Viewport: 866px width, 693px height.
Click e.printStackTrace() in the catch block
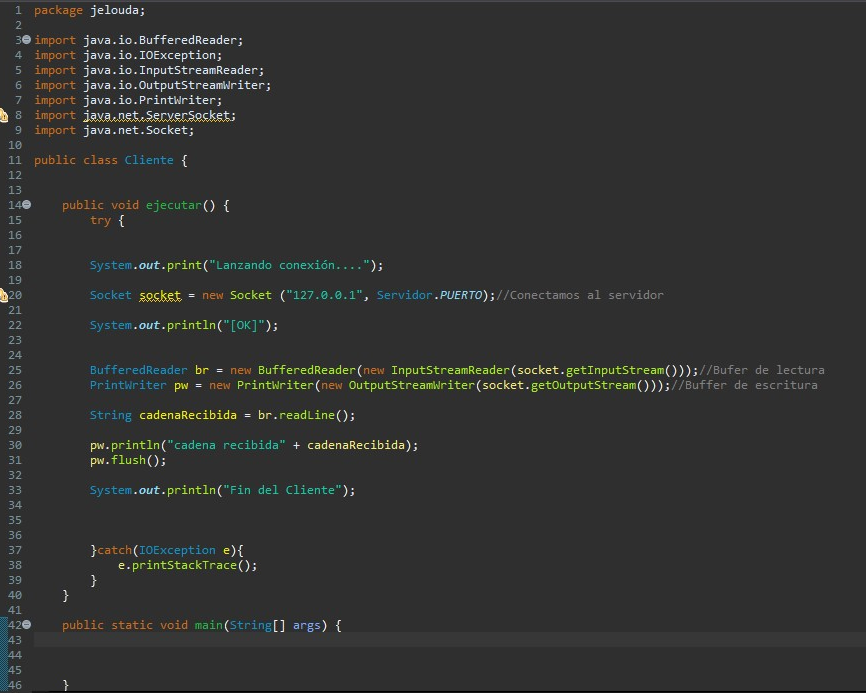[187, 565]
